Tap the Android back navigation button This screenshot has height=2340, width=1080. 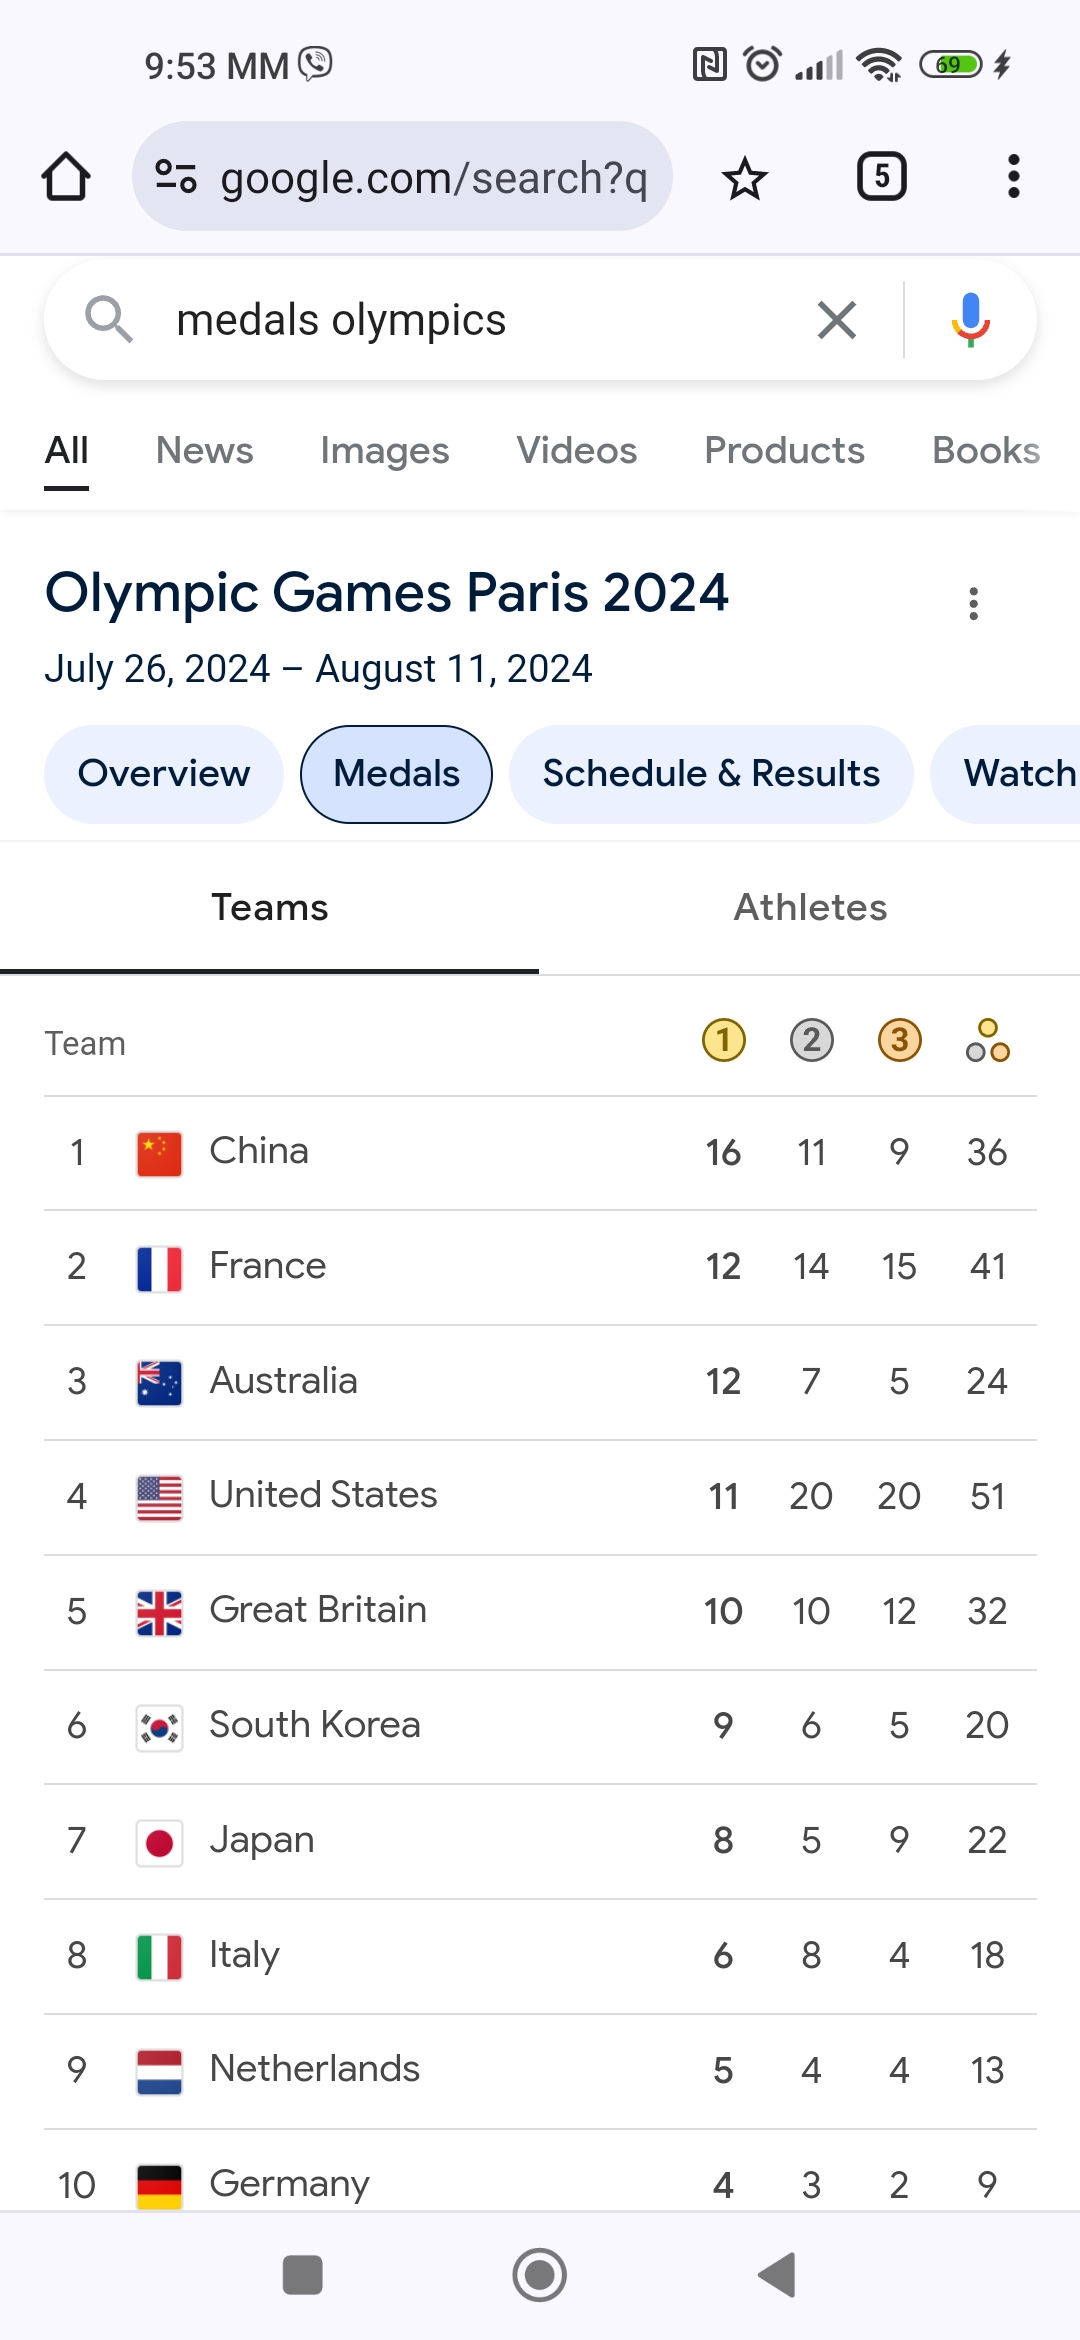[x=777, y=2275]
